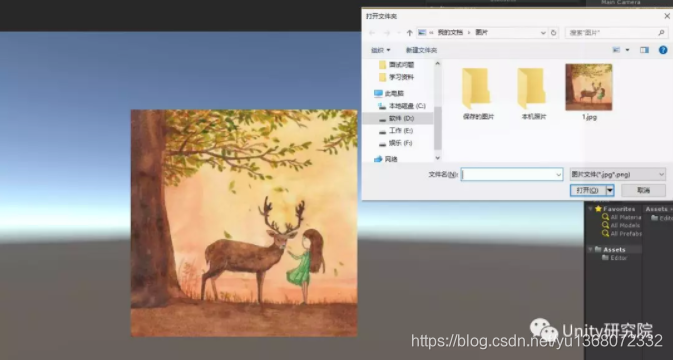The image size is (673, 360).
Task: Open the file type filter dropdown
Action: [618, 174]
